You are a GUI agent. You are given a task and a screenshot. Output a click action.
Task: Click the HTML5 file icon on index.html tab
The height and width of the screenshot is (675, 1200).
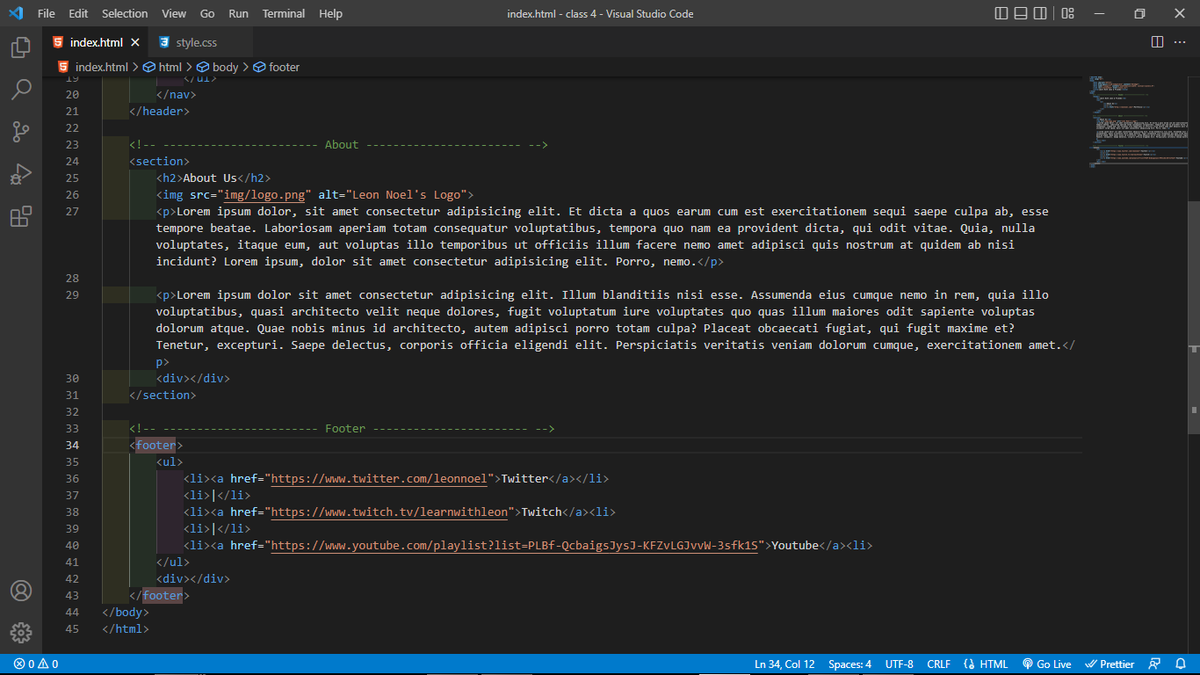coord(59,43)
